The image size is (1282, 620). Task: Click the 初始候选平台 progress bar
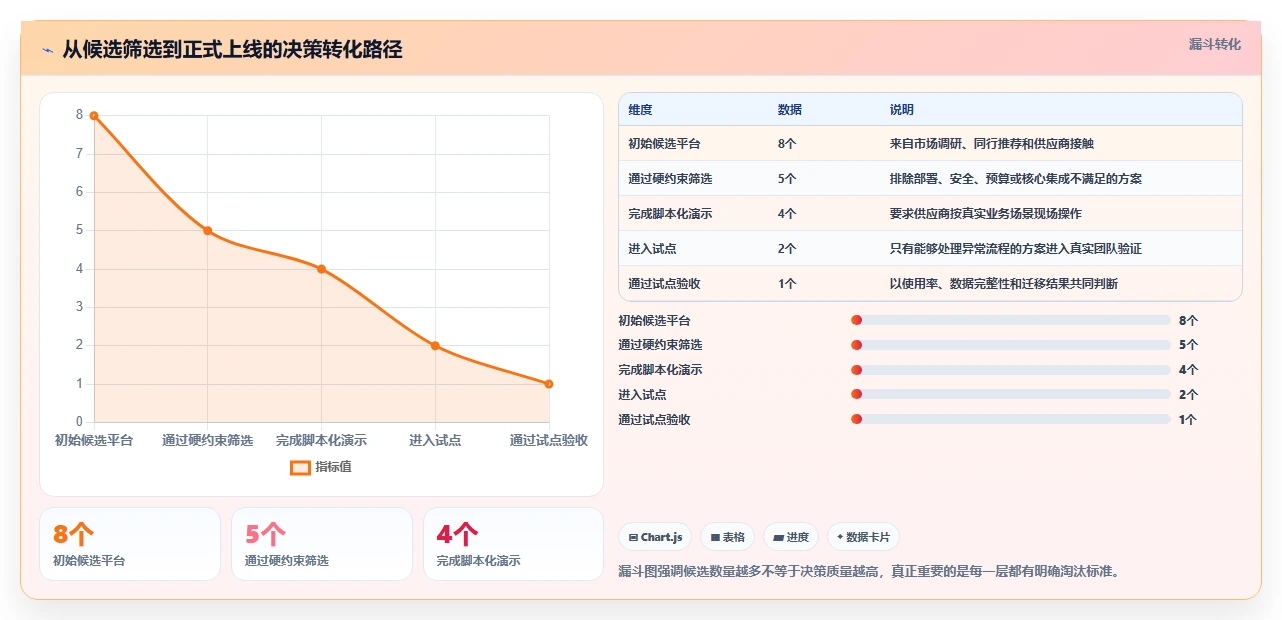(1010, 320)
